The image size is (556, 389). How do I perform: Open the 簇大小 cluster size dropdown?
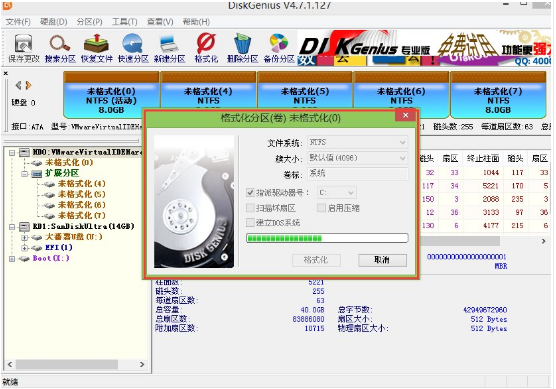(x=357, y=158)
